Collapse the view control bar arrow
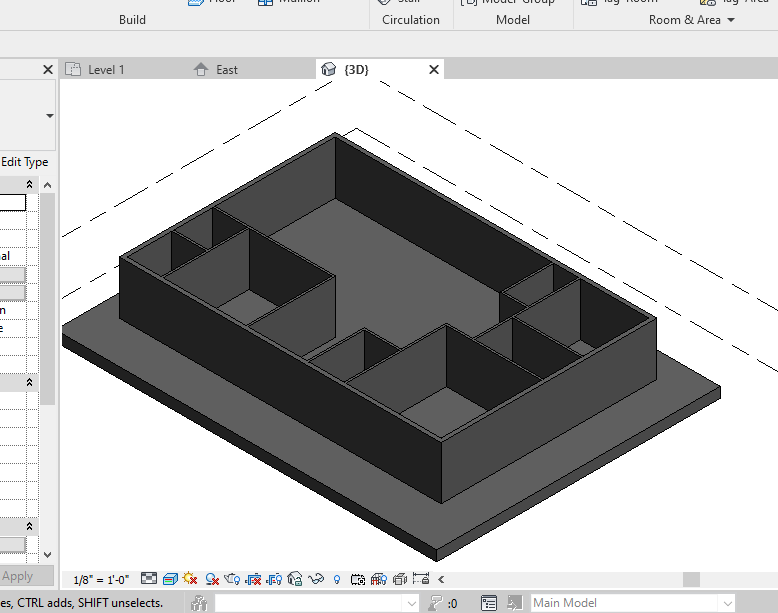Viewport: 778px width, 613px height. coord(441,579)
